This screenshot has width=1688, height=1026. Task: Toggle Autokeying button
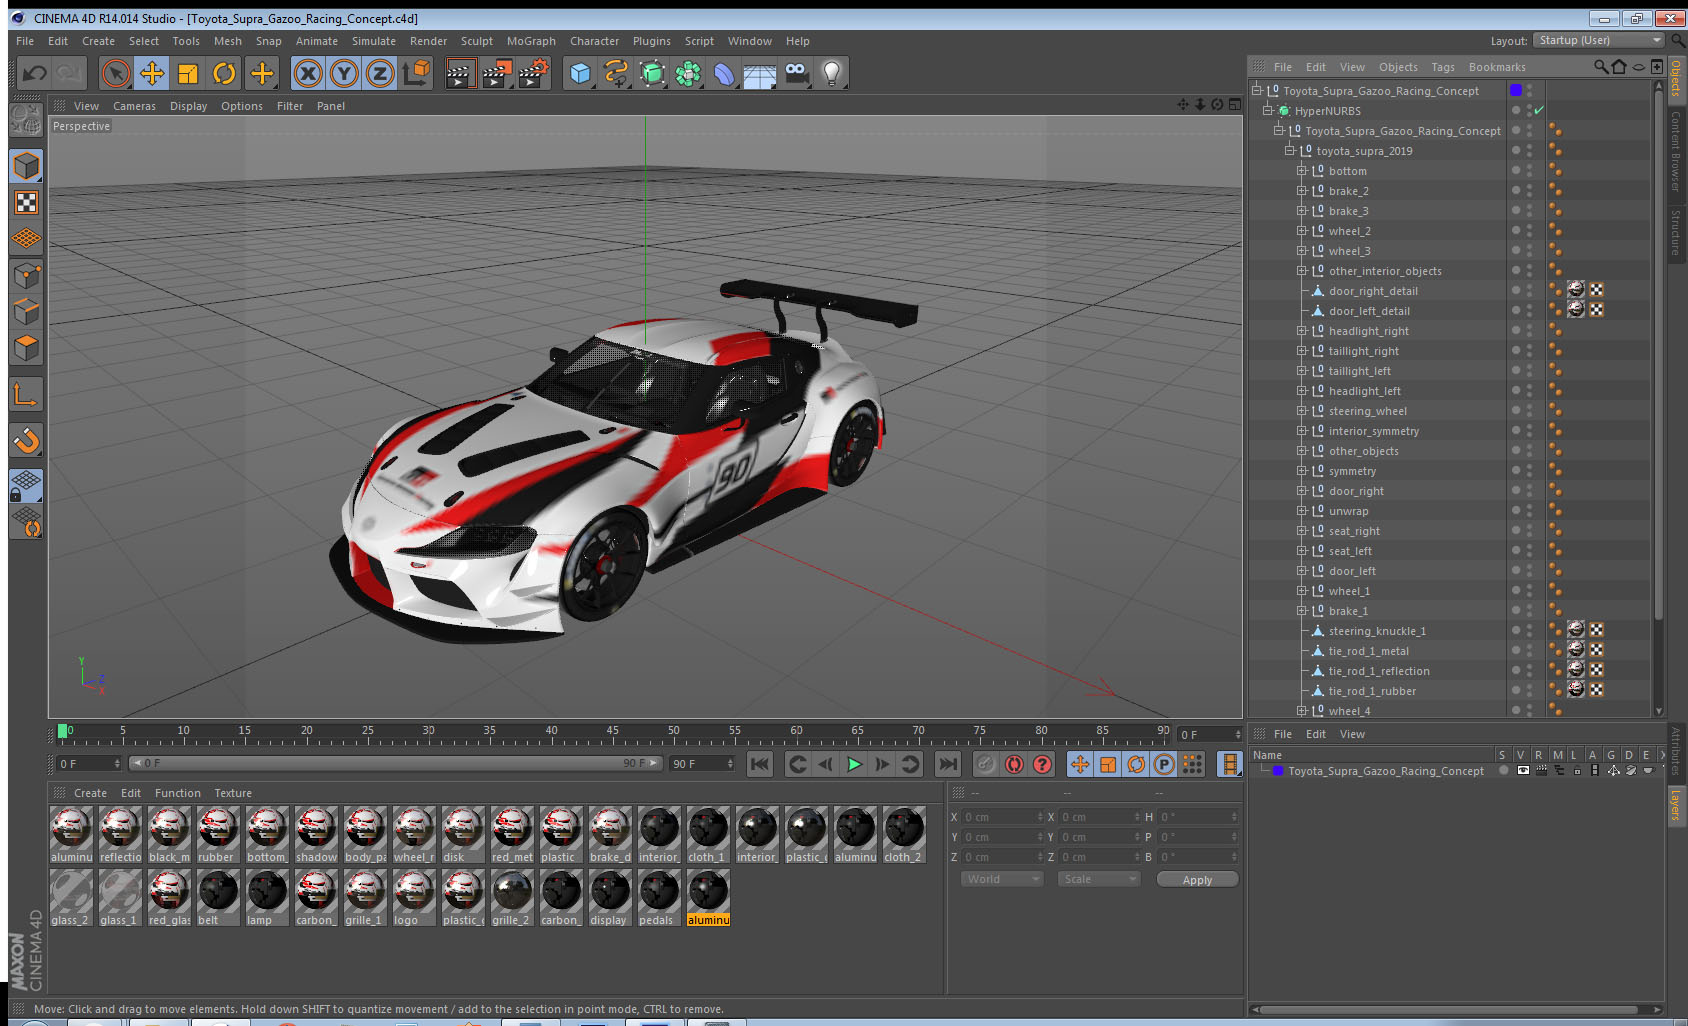(x=1014, y=764)
